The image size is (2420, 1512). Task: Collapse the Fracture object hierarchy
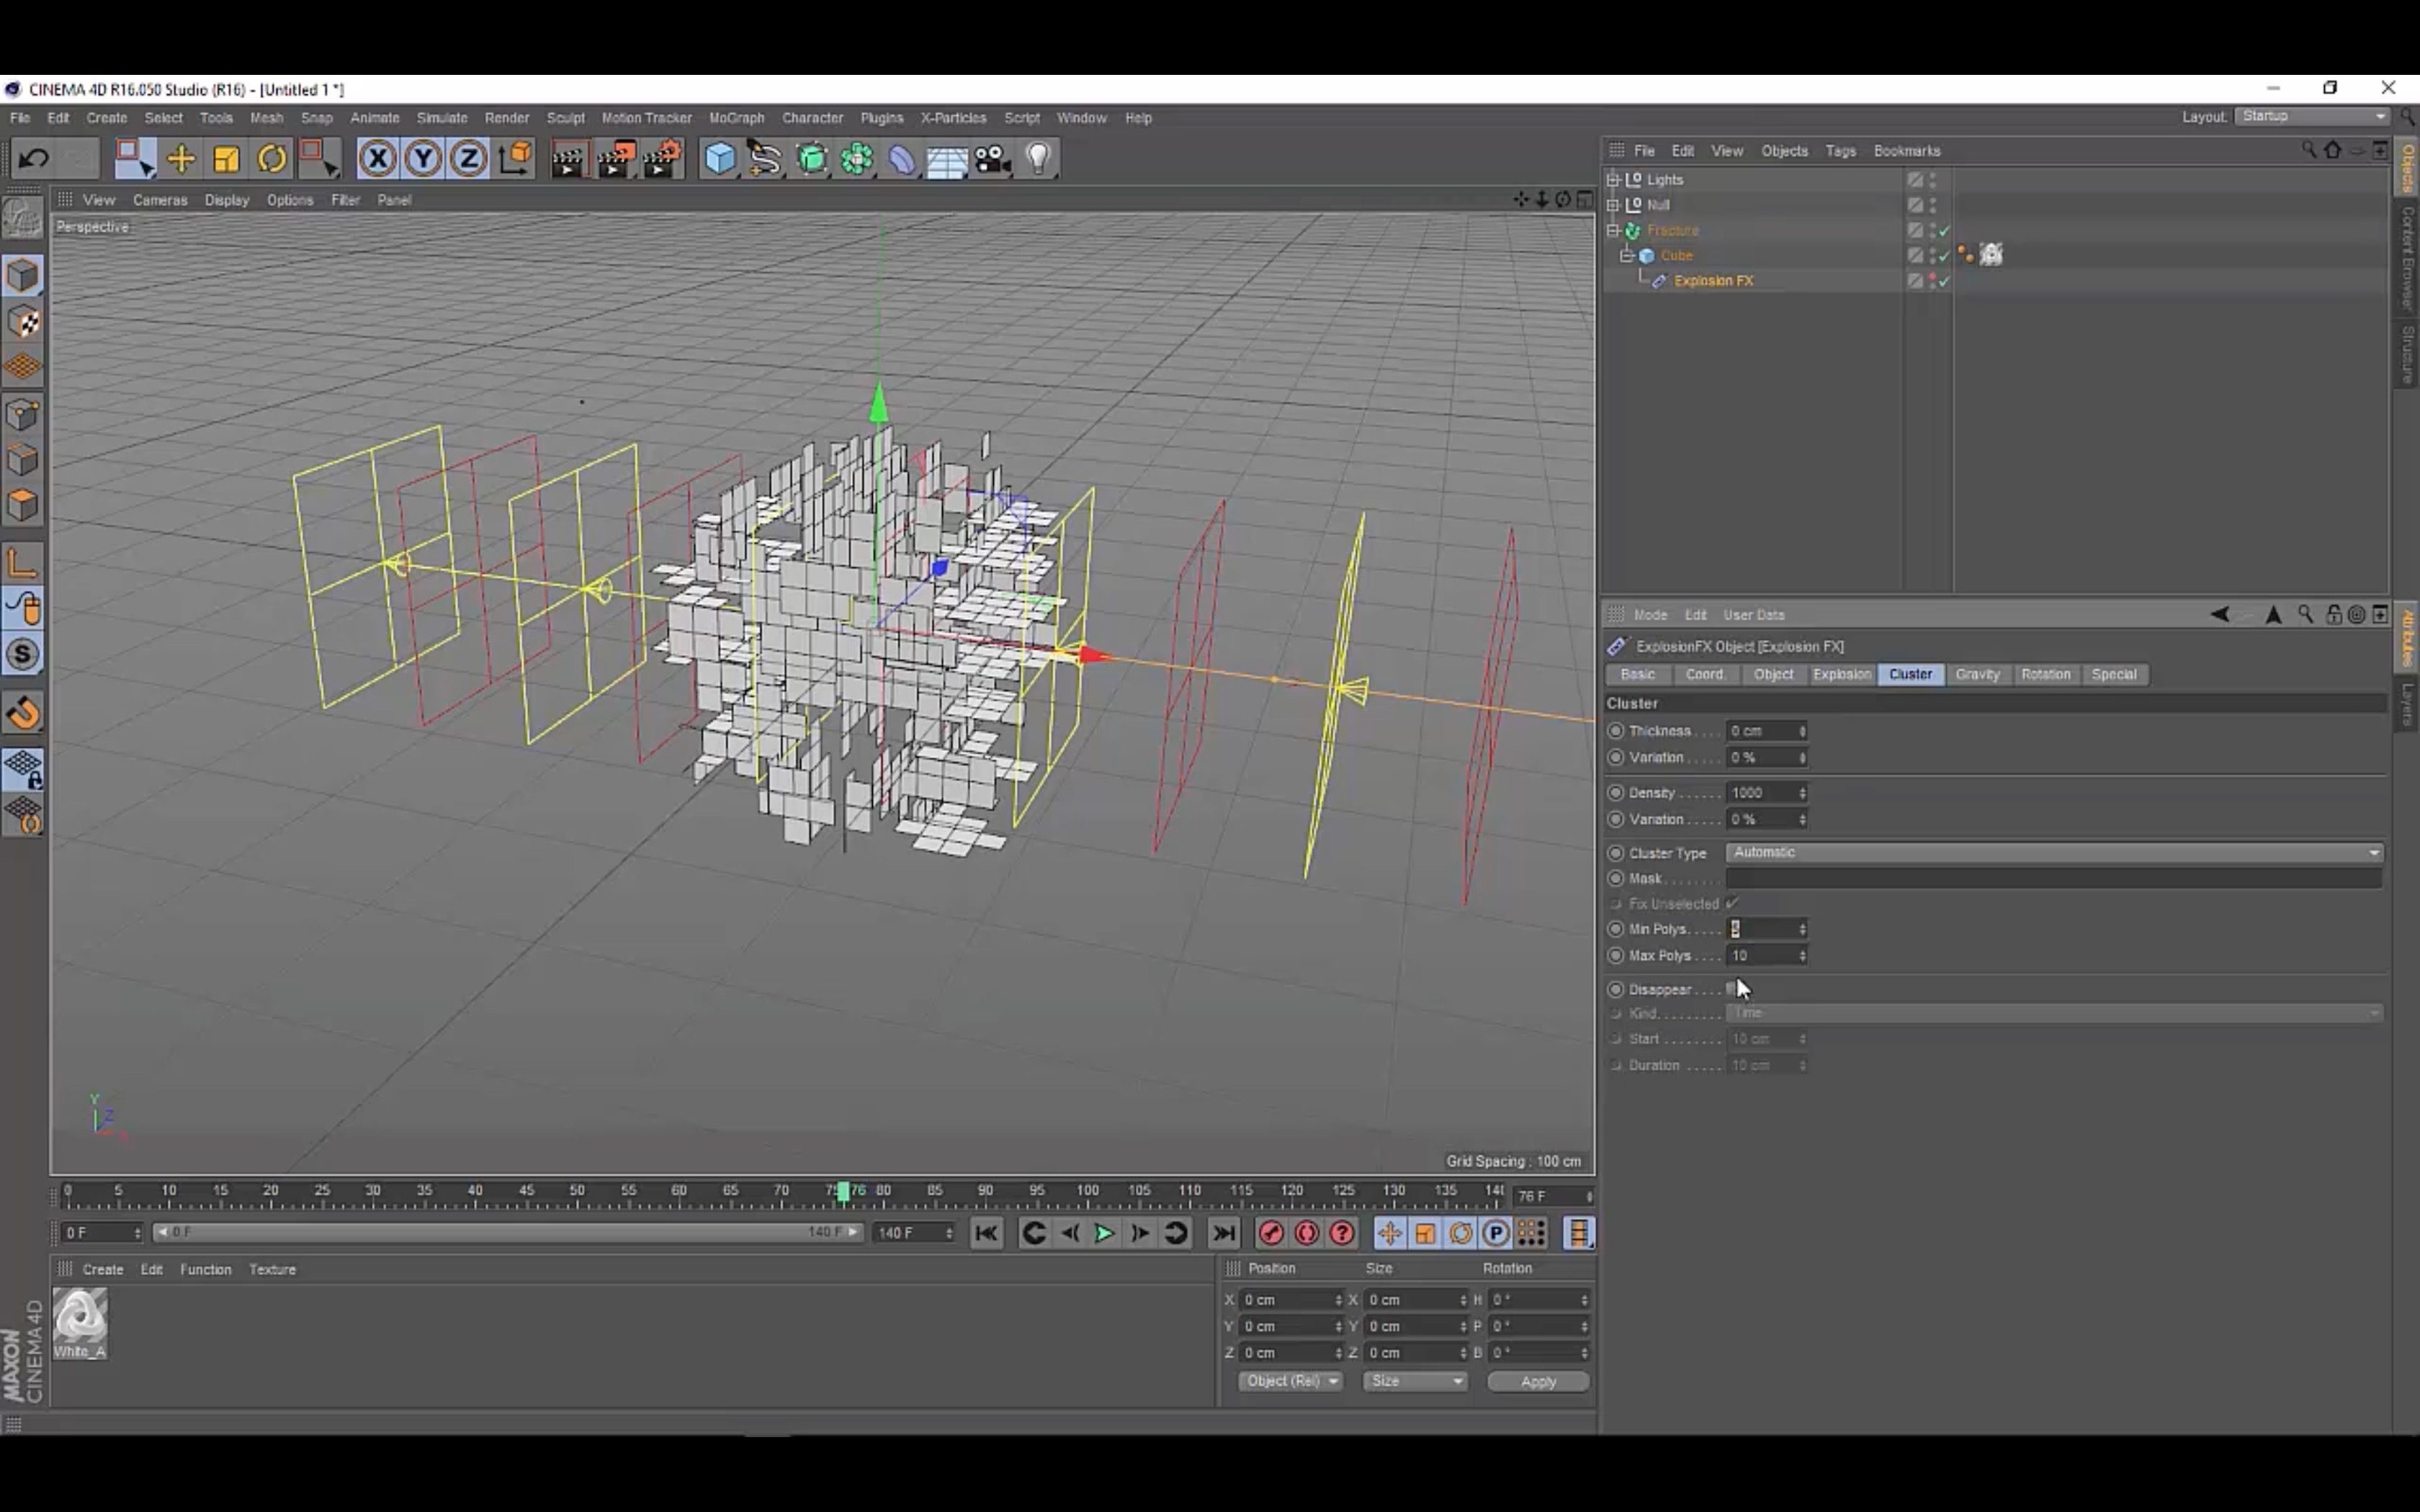[x=1612, y=231]
